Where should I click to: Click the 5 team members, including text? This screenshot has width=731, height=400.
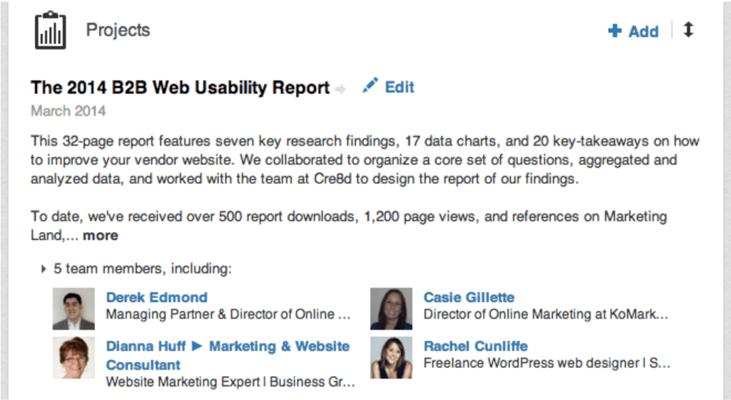(143, 269)
